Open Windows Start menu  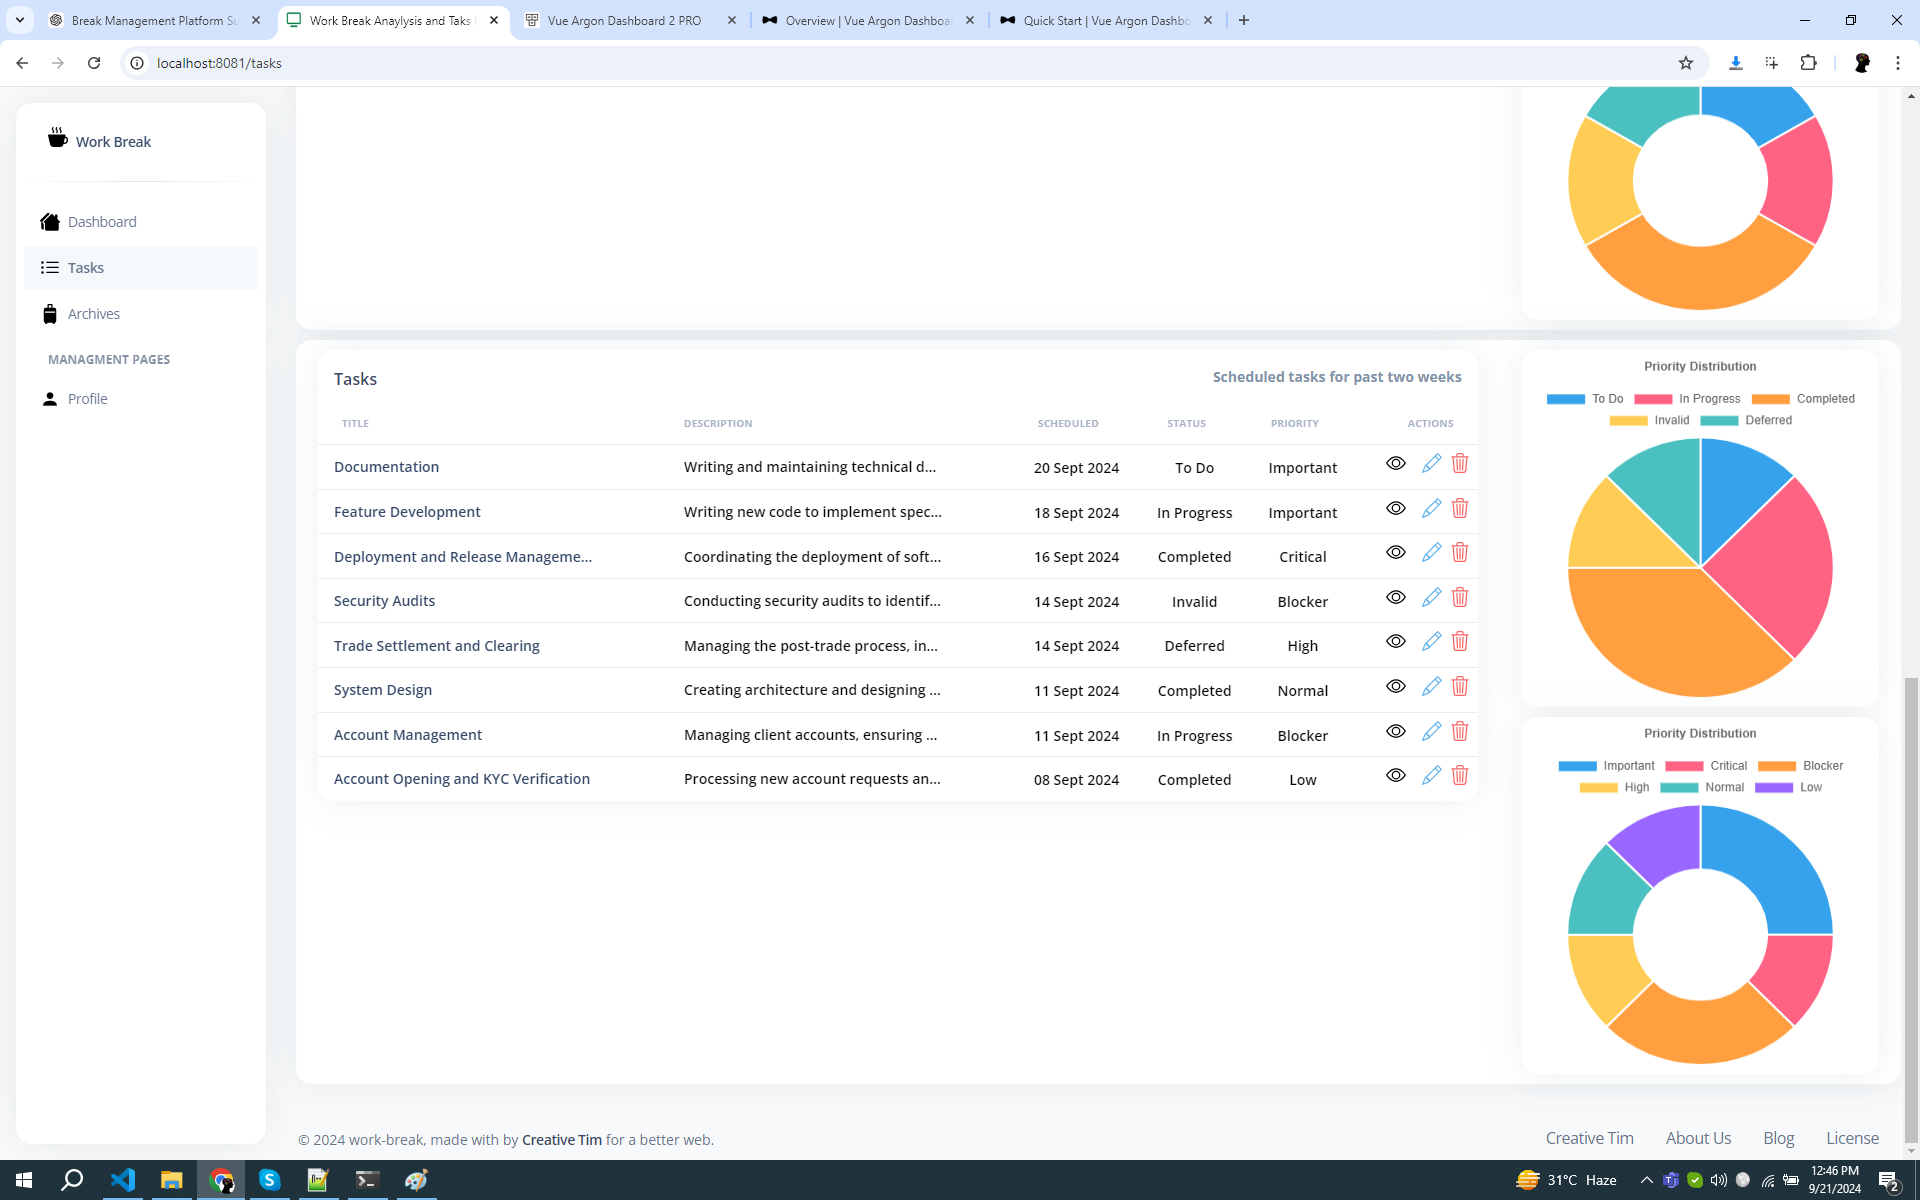[x=24, y=1180]
